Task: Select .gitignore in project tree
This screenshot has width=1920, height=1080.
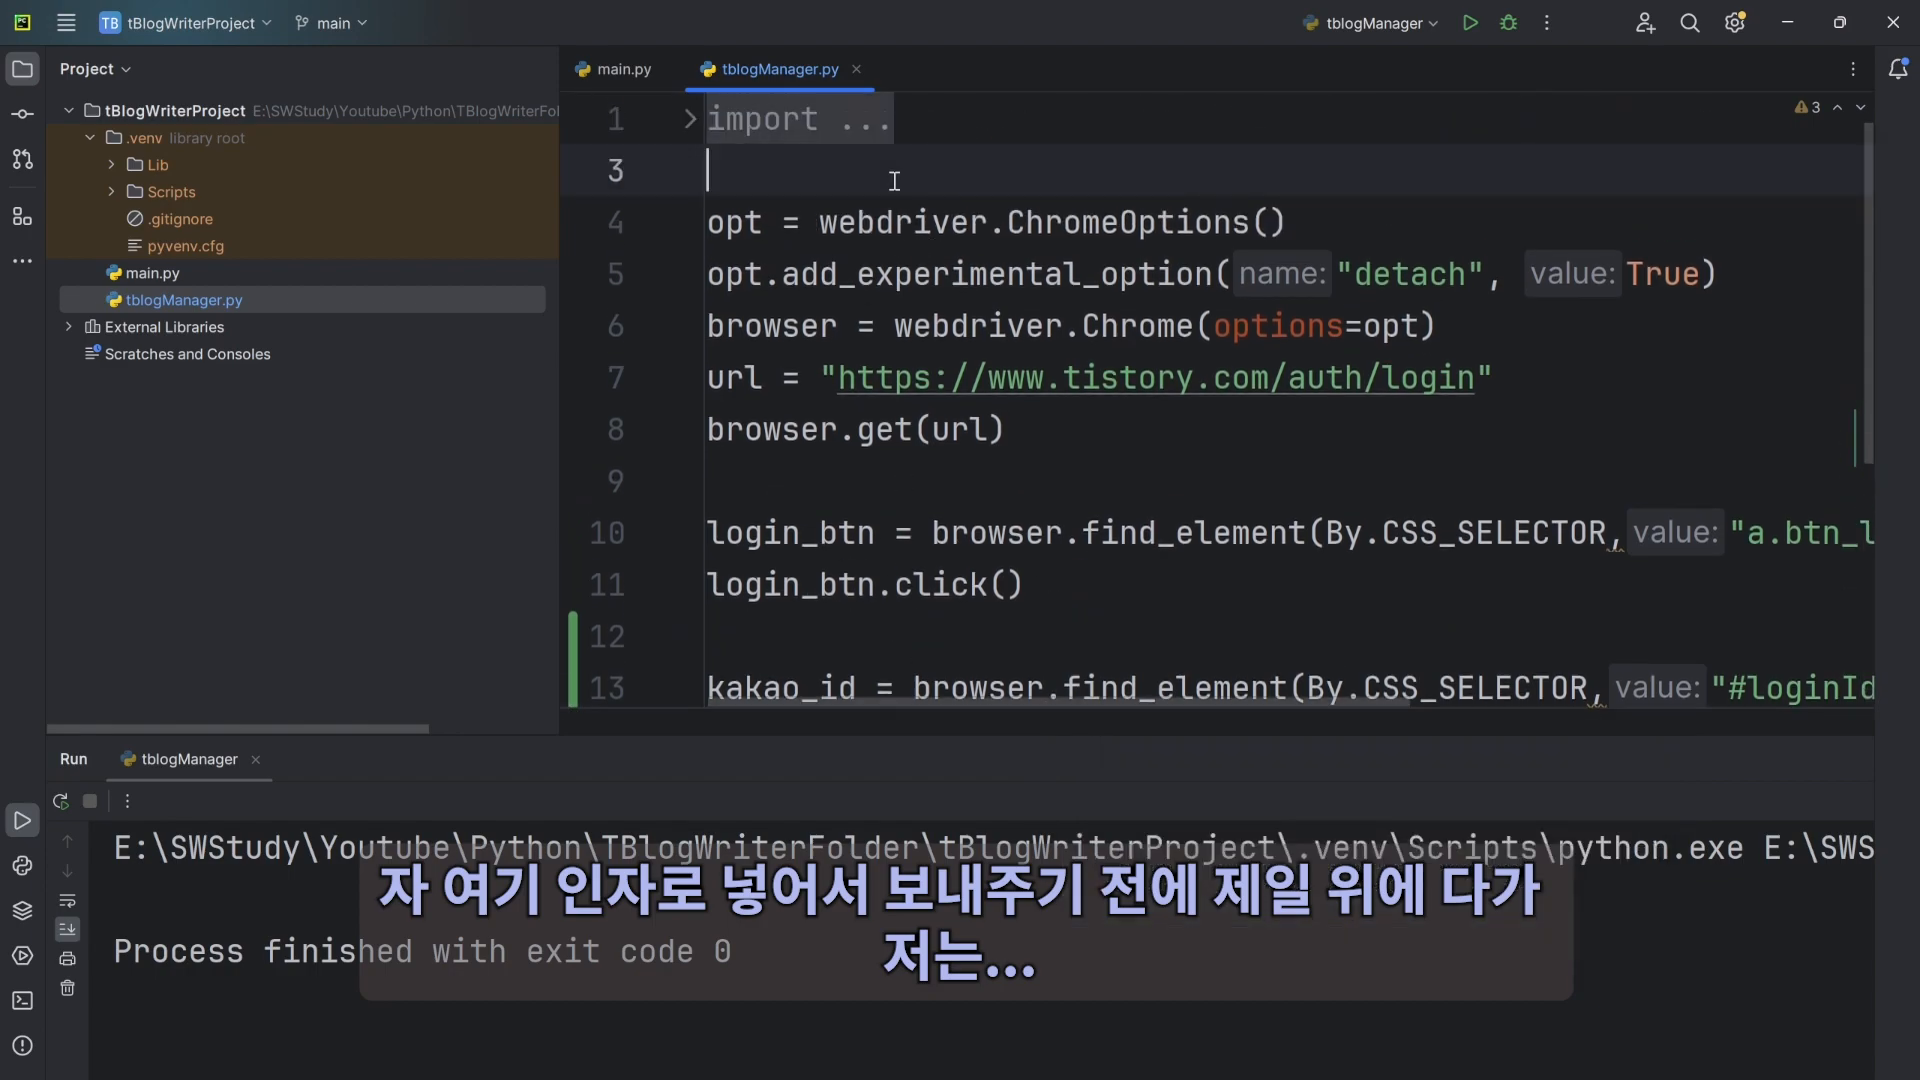Action: (170, 219)
